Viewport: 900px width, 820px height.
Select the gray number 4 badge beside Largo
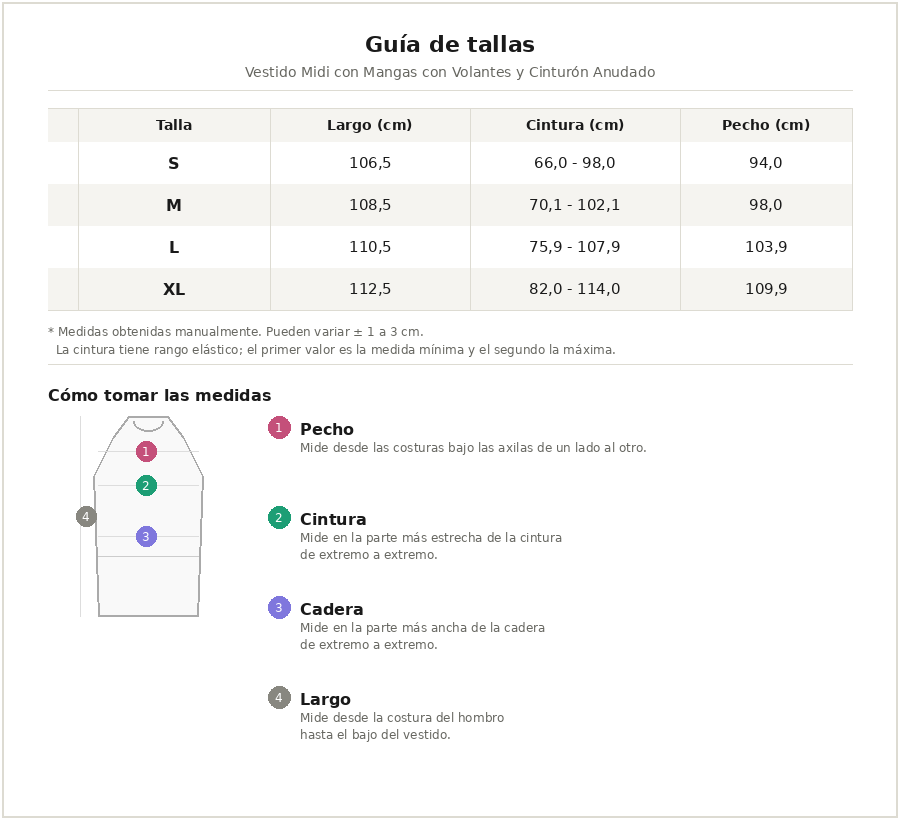[279, 698]
